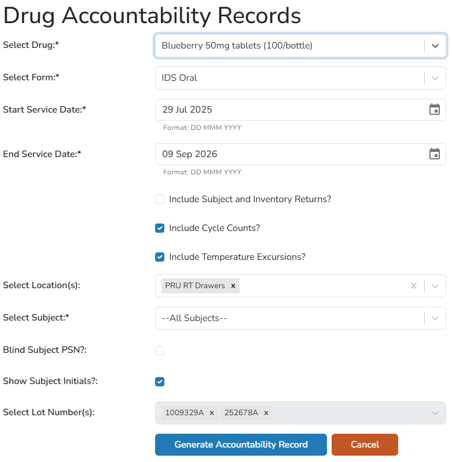Remove lot number 1009329A
The image size is (452, 462).
click(x=212, y=413)
